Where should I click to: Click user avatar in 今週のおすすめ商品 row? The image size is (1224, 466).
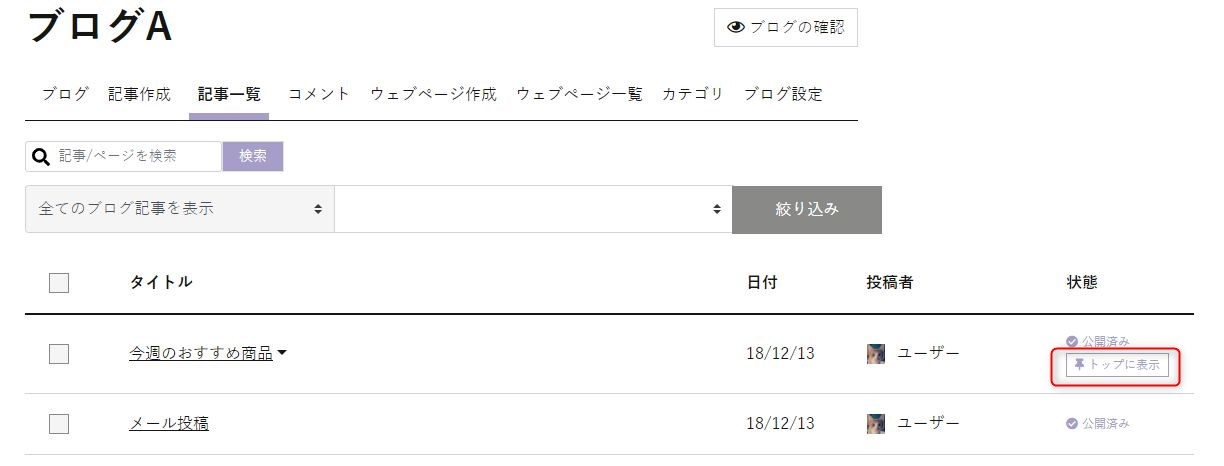click(x=876, y=353)
